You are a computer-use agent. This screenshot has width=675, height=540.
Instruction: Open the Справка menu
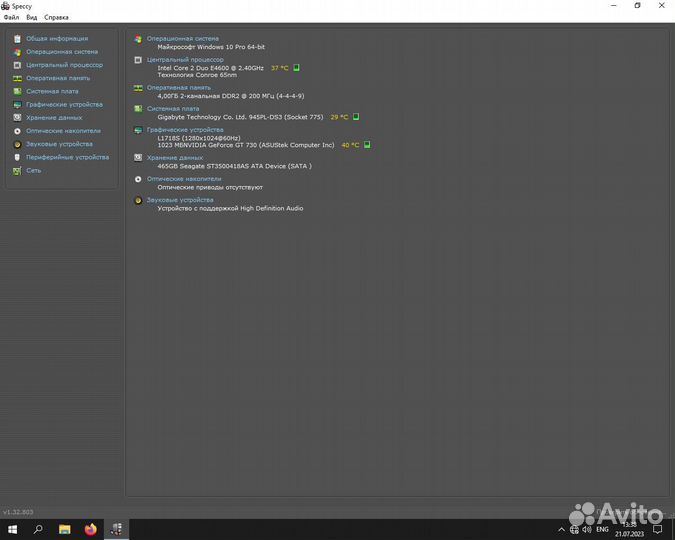tap(57, 17)
